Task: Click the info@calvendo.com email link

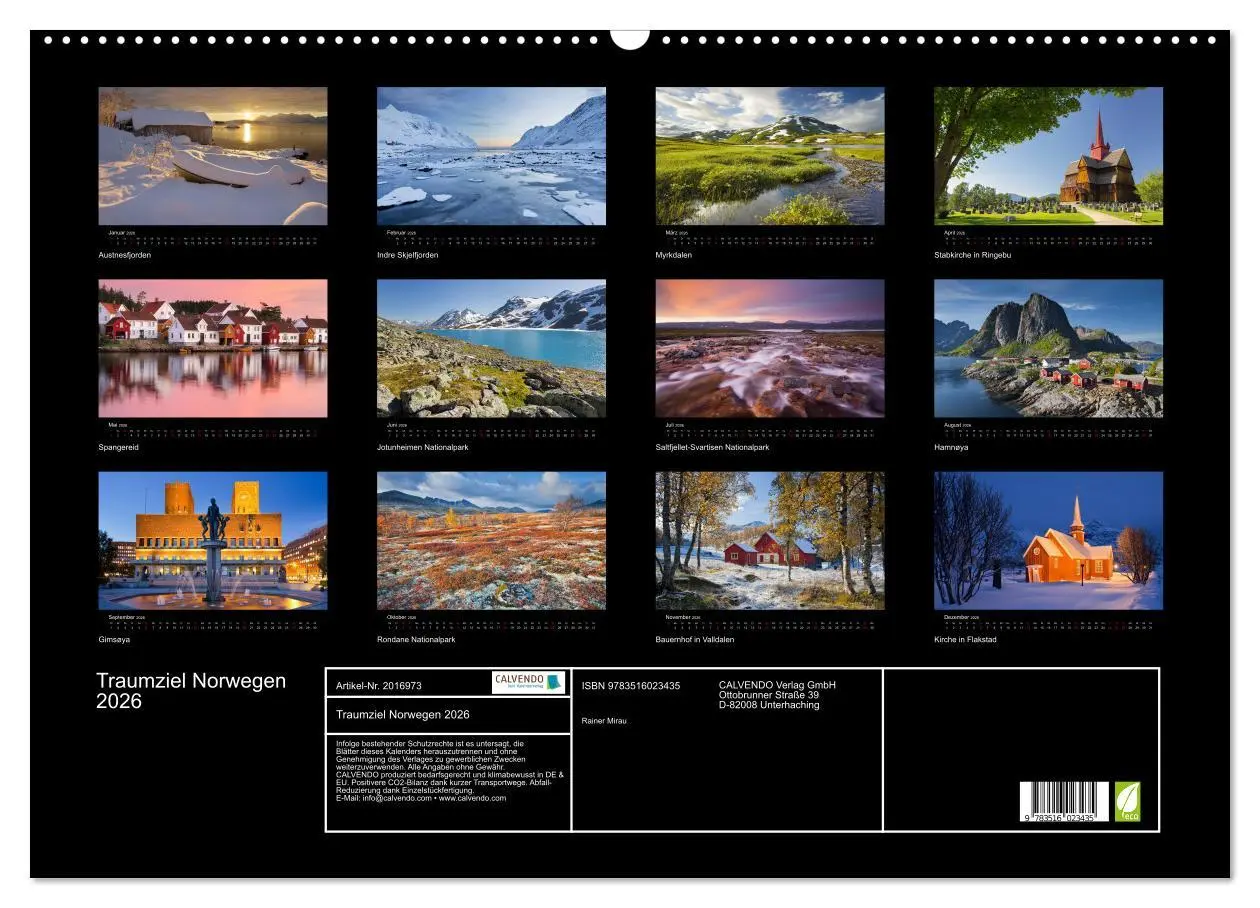Action: 396,798
